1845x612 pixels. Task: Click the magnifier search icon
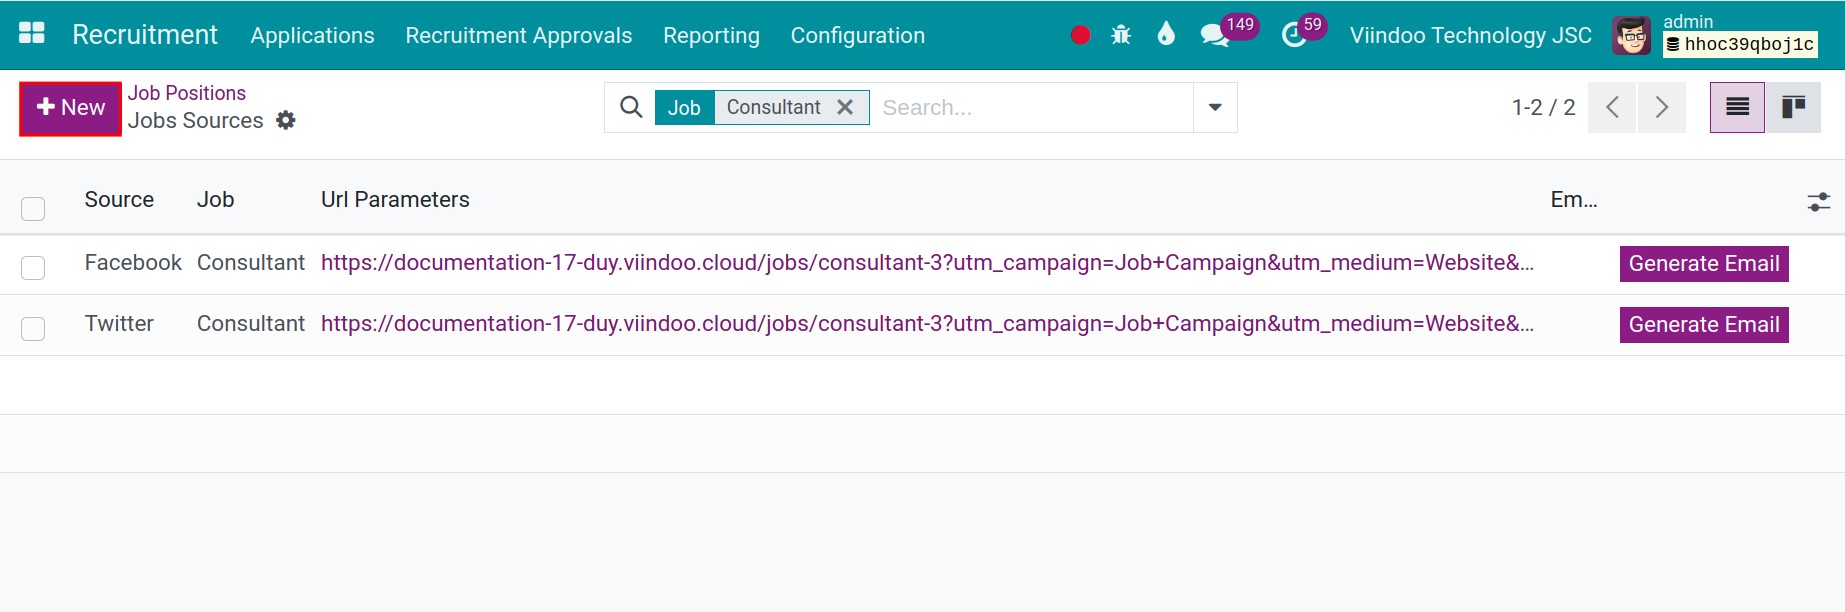tap(631, 107)
